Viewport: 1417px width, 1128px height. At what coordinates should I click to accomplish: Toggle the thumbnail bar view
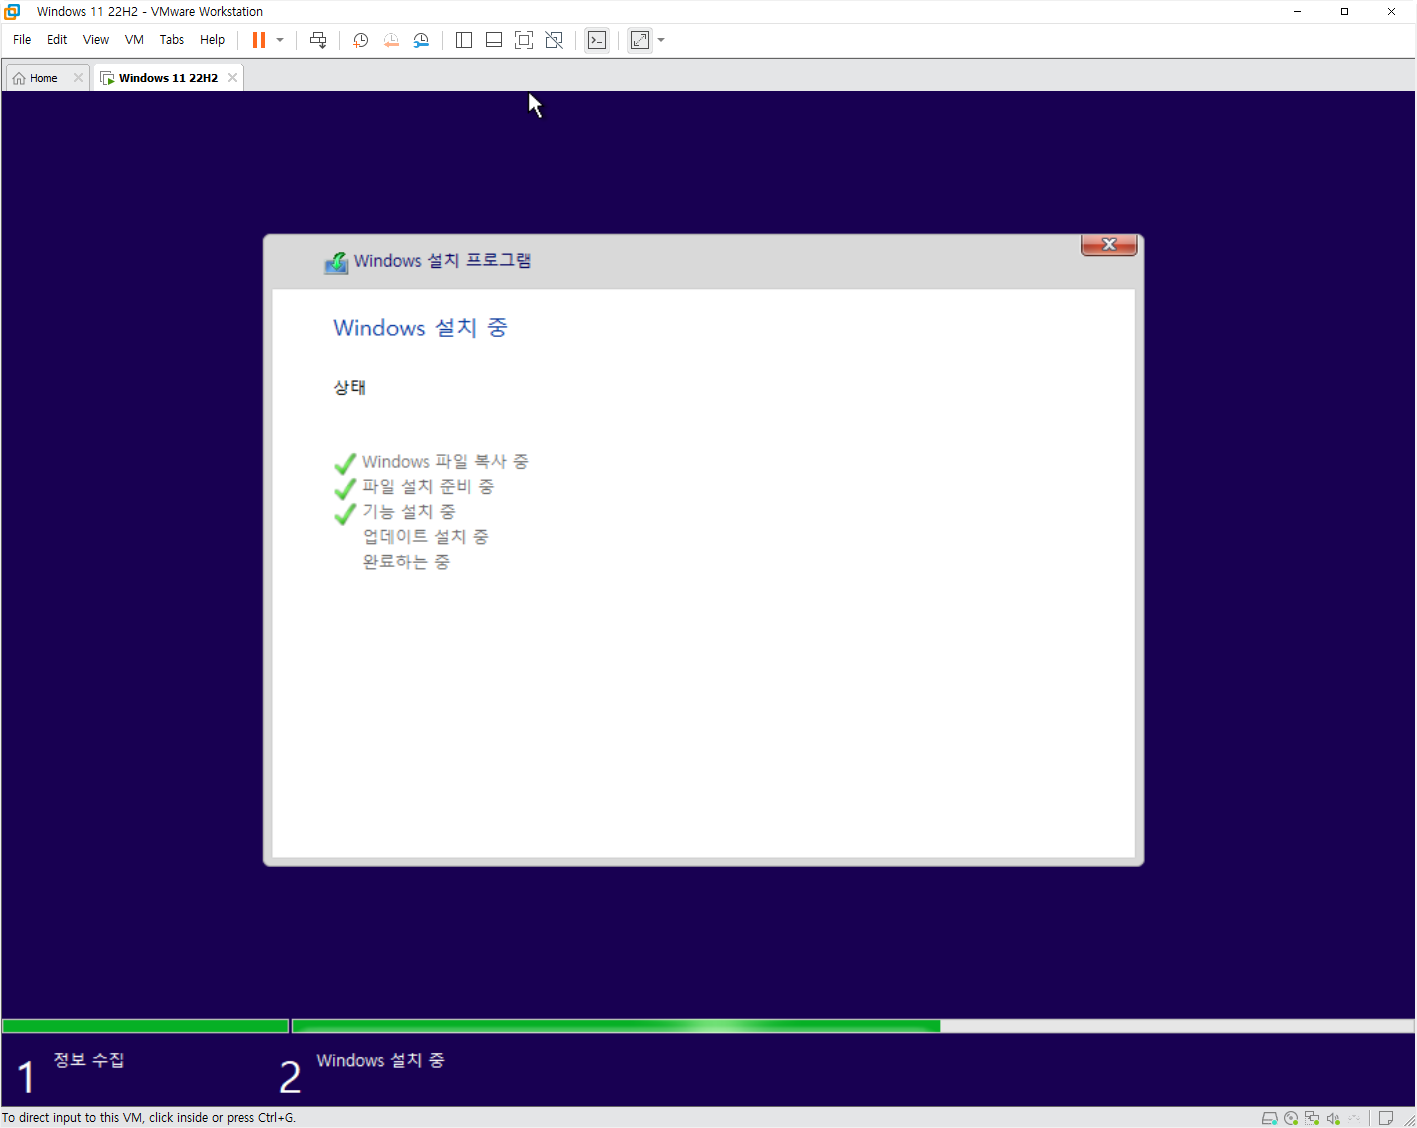(494, 40)
